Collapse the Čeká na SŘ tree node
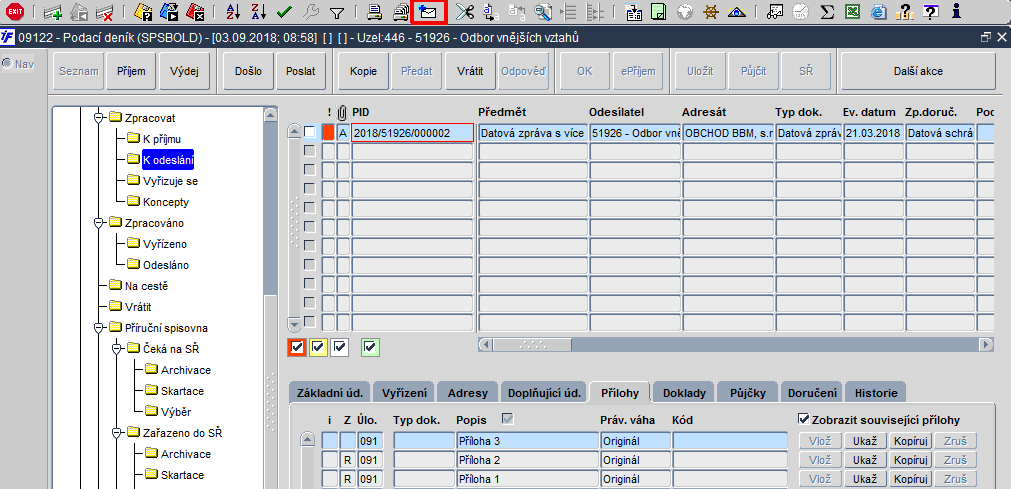This screenshot has height=489, width=1011. point(117,349)
